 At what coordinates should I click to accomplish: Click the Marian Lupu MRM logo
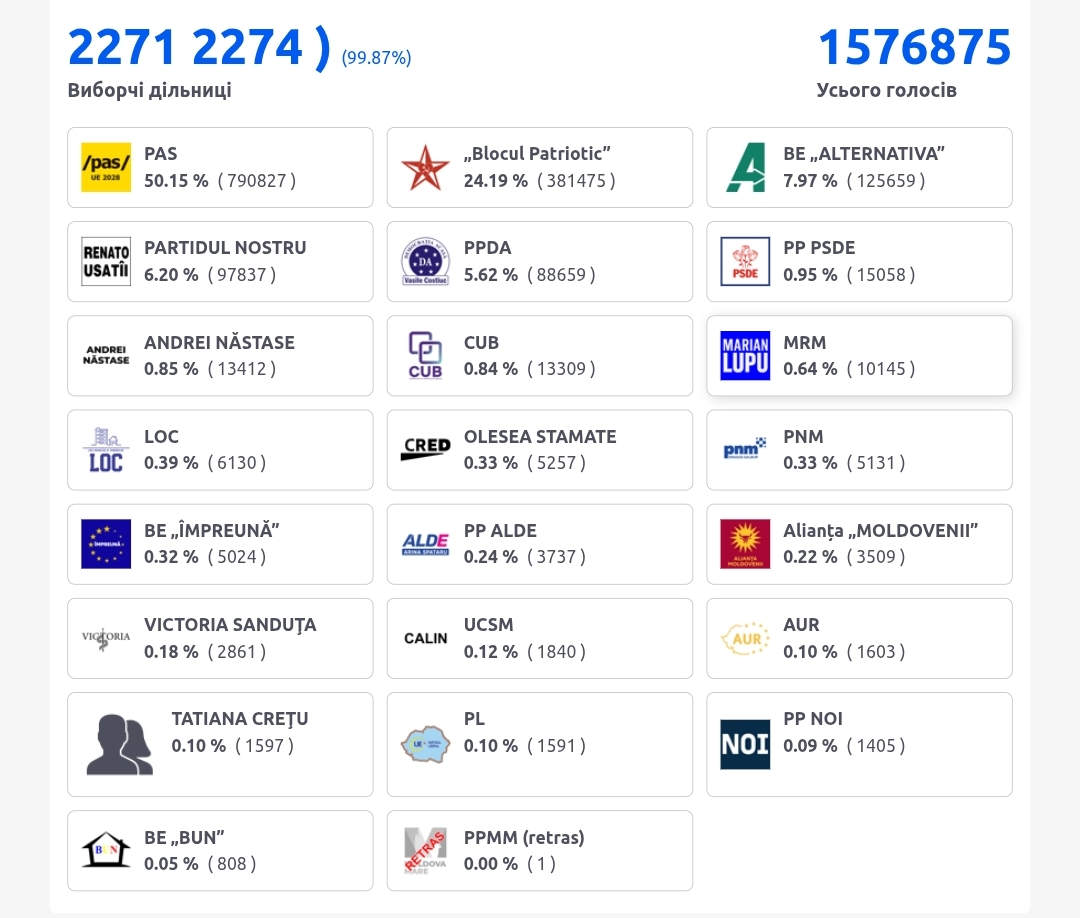745,355
